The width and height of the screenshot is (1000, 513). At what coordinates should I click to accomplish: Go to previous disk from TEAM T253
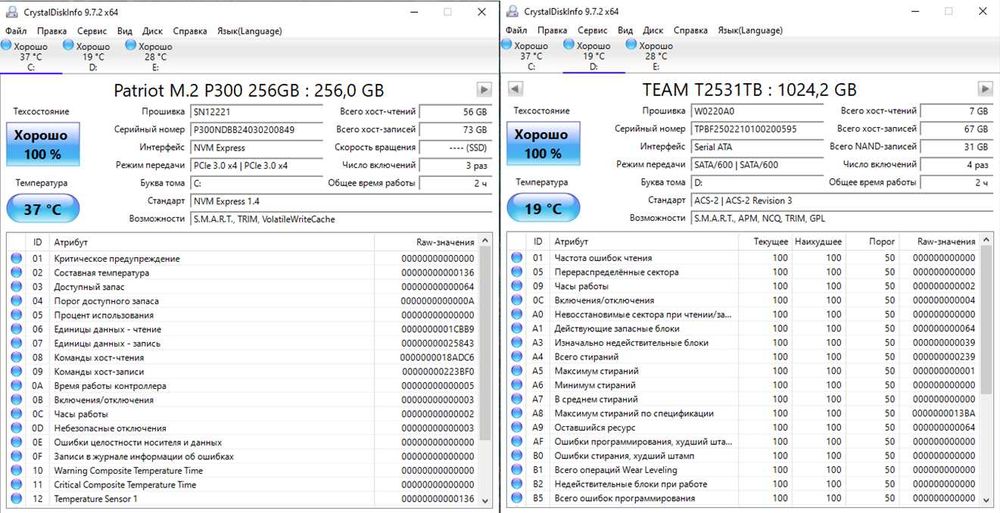tap(516, 89)
